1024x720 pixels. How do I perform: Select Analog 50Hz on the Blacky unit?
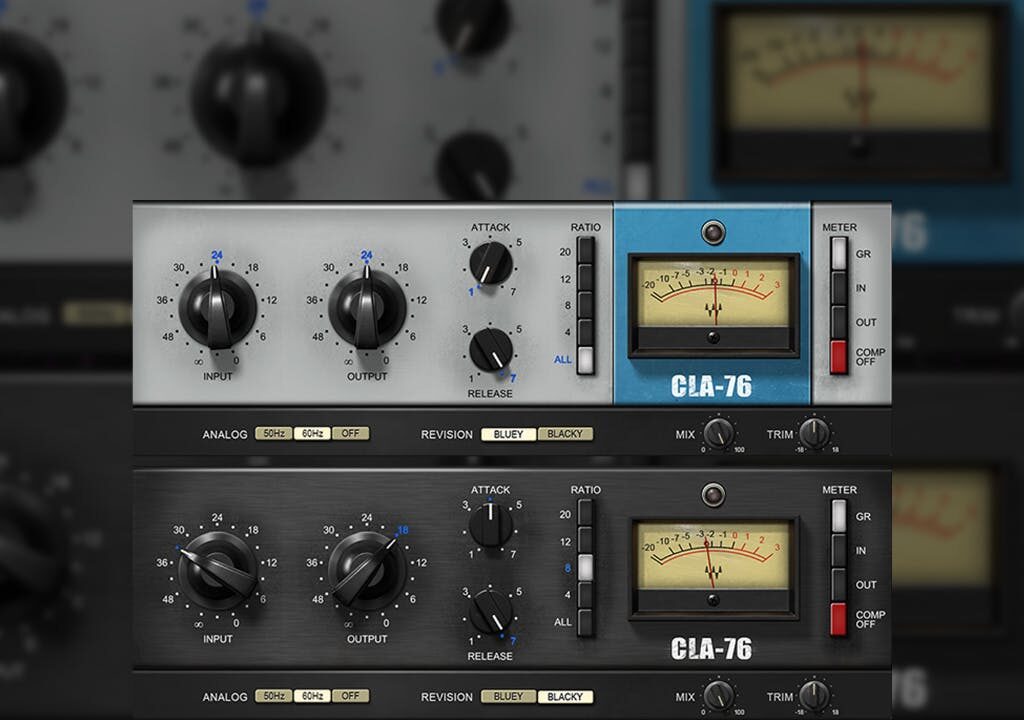(274, 696)
